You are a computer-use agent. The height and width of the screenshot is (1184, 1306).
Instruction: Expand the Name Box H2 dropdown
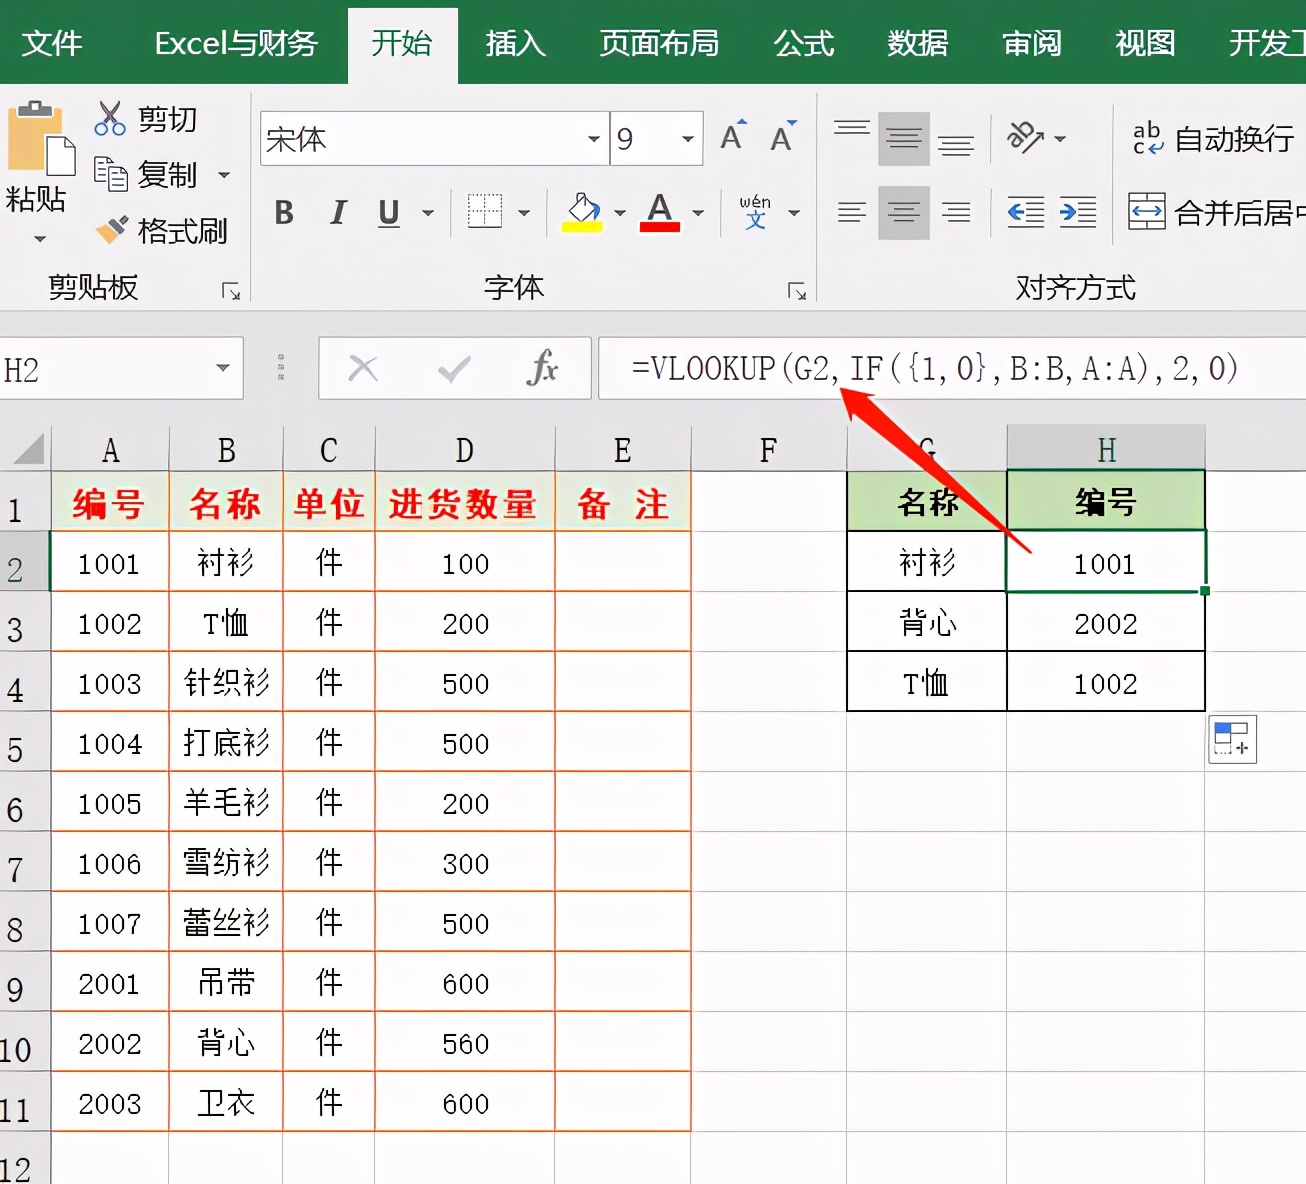(223, 368)
